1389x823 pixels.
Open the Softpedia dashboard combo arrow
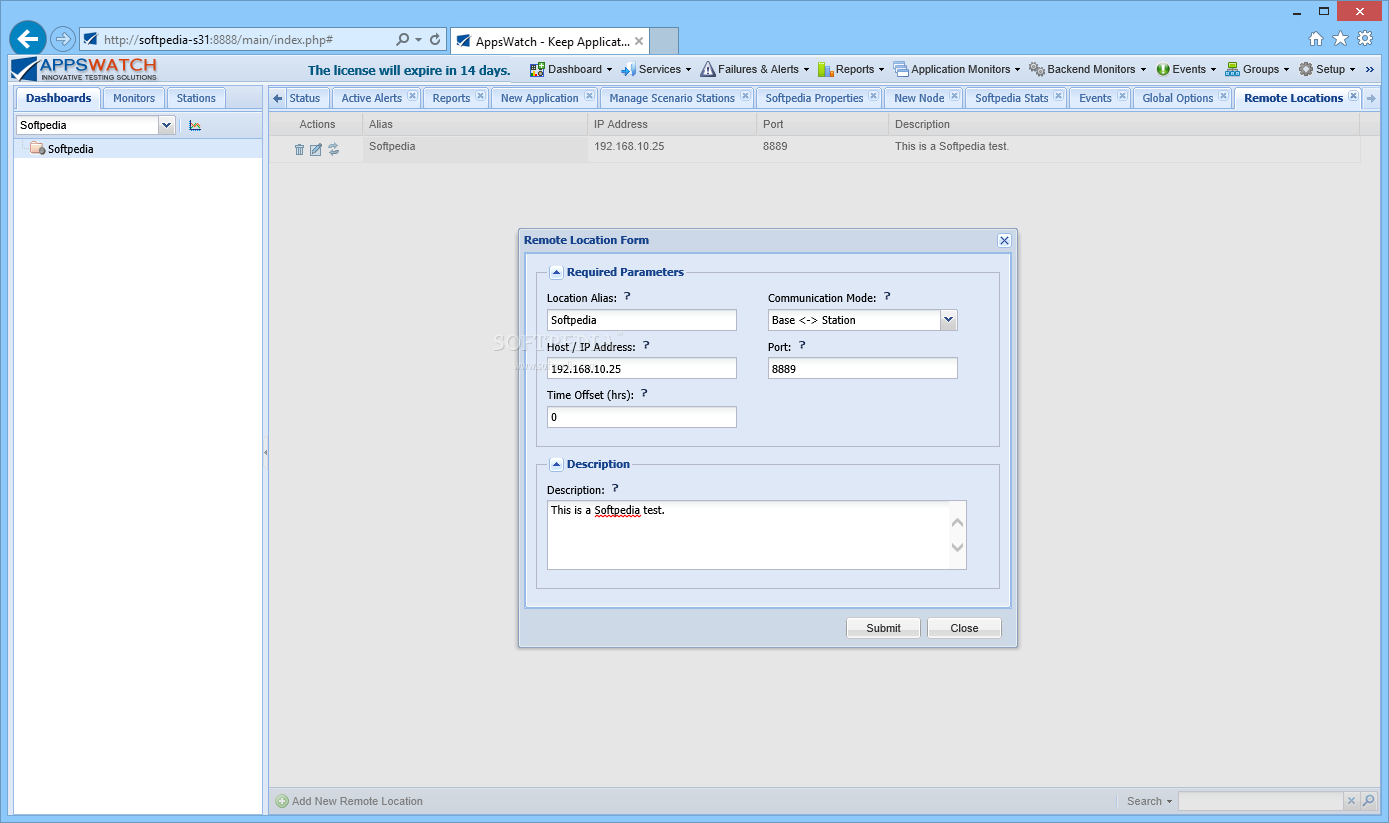pos(167,125)
